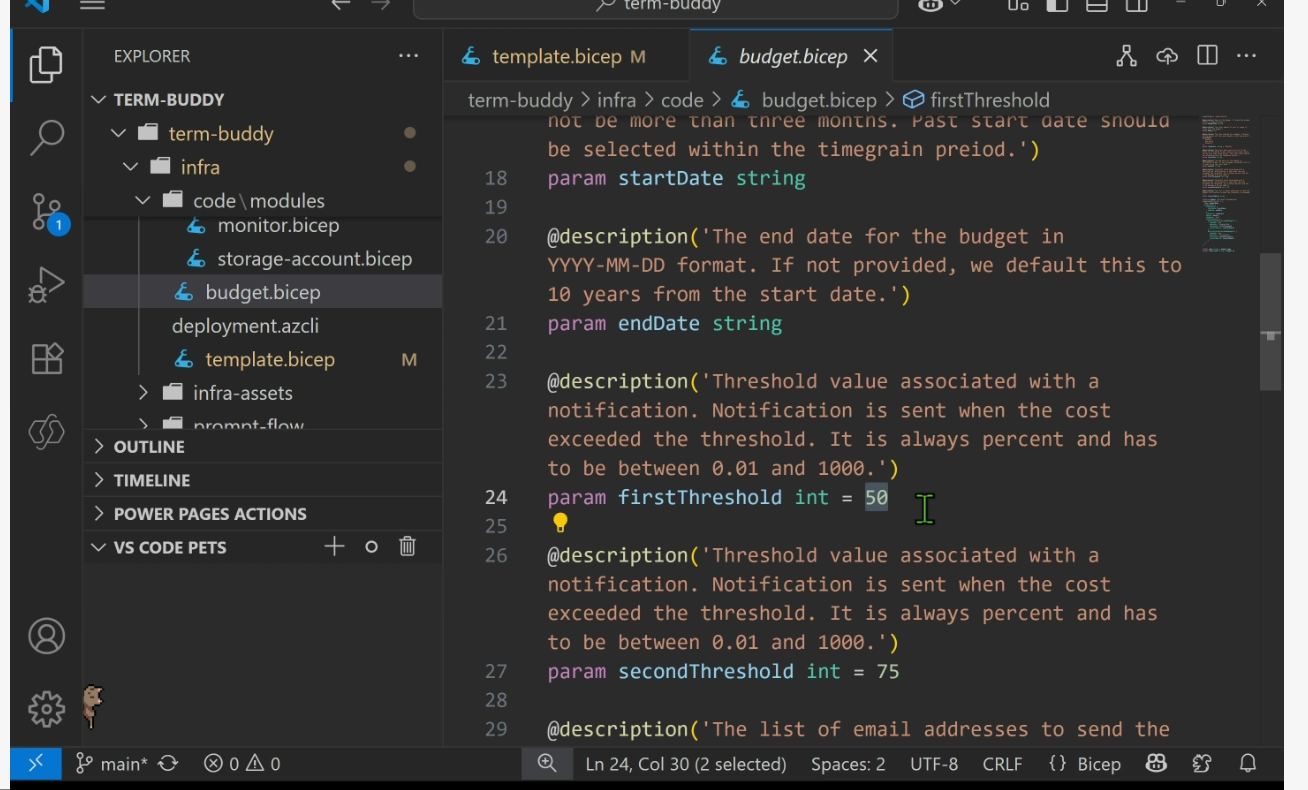Toggle split editor right button
The image size is (1308, 790).
pyautogui.click(x=1207, y=56)
